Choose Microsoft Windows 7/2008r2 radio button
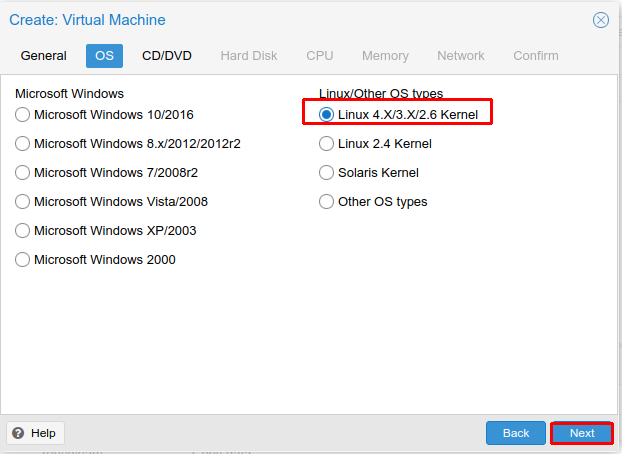 [x=23, y=173]
